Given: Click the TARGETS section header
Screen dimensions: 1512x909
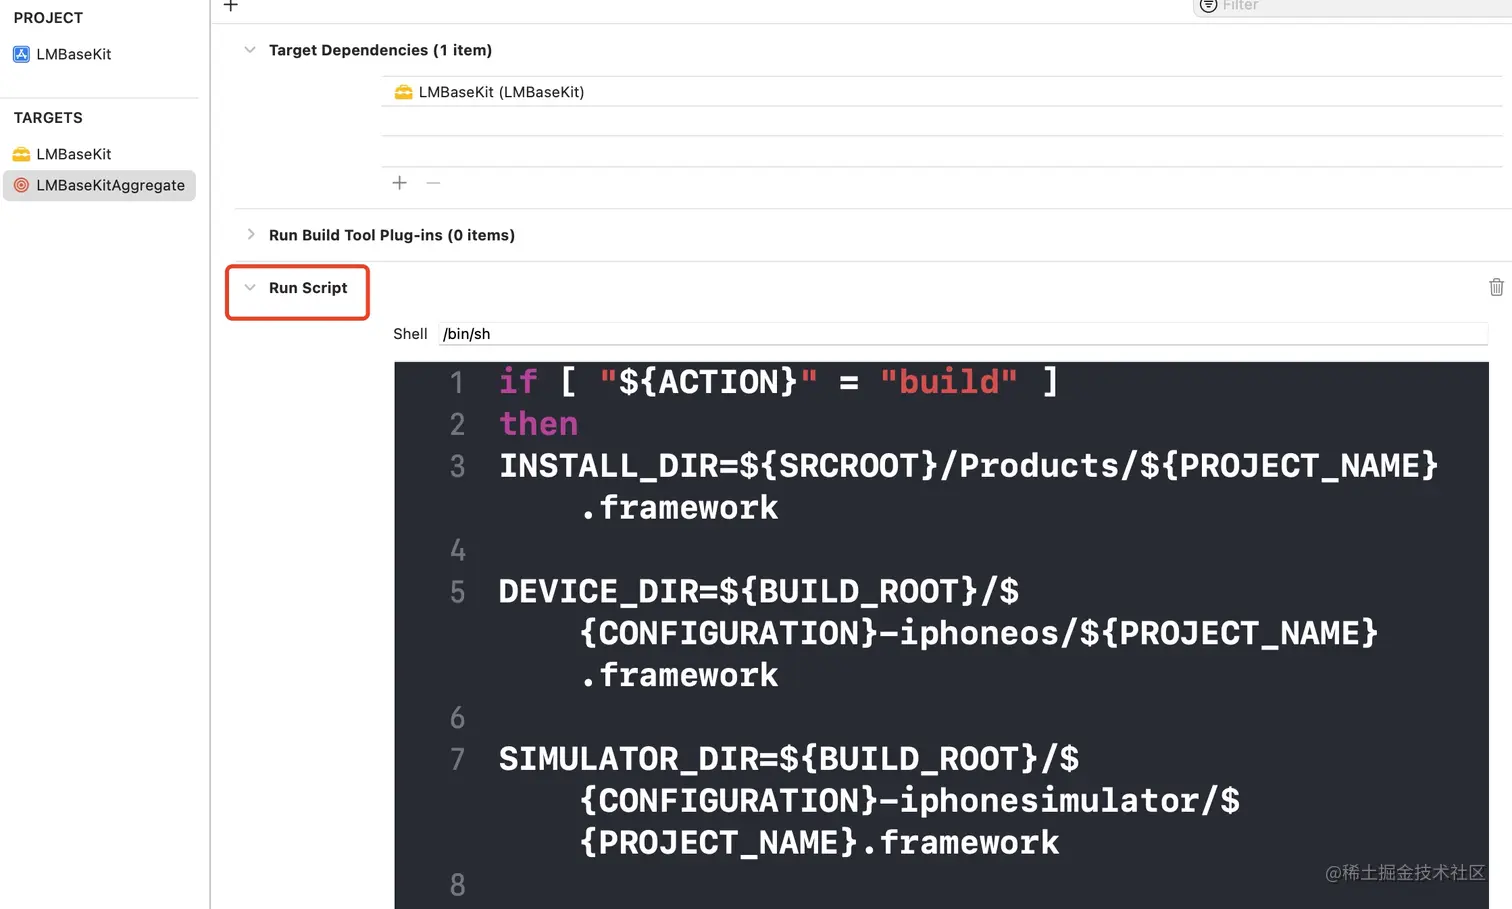Looking at the screenshot, I should click(x=48, y=118).
